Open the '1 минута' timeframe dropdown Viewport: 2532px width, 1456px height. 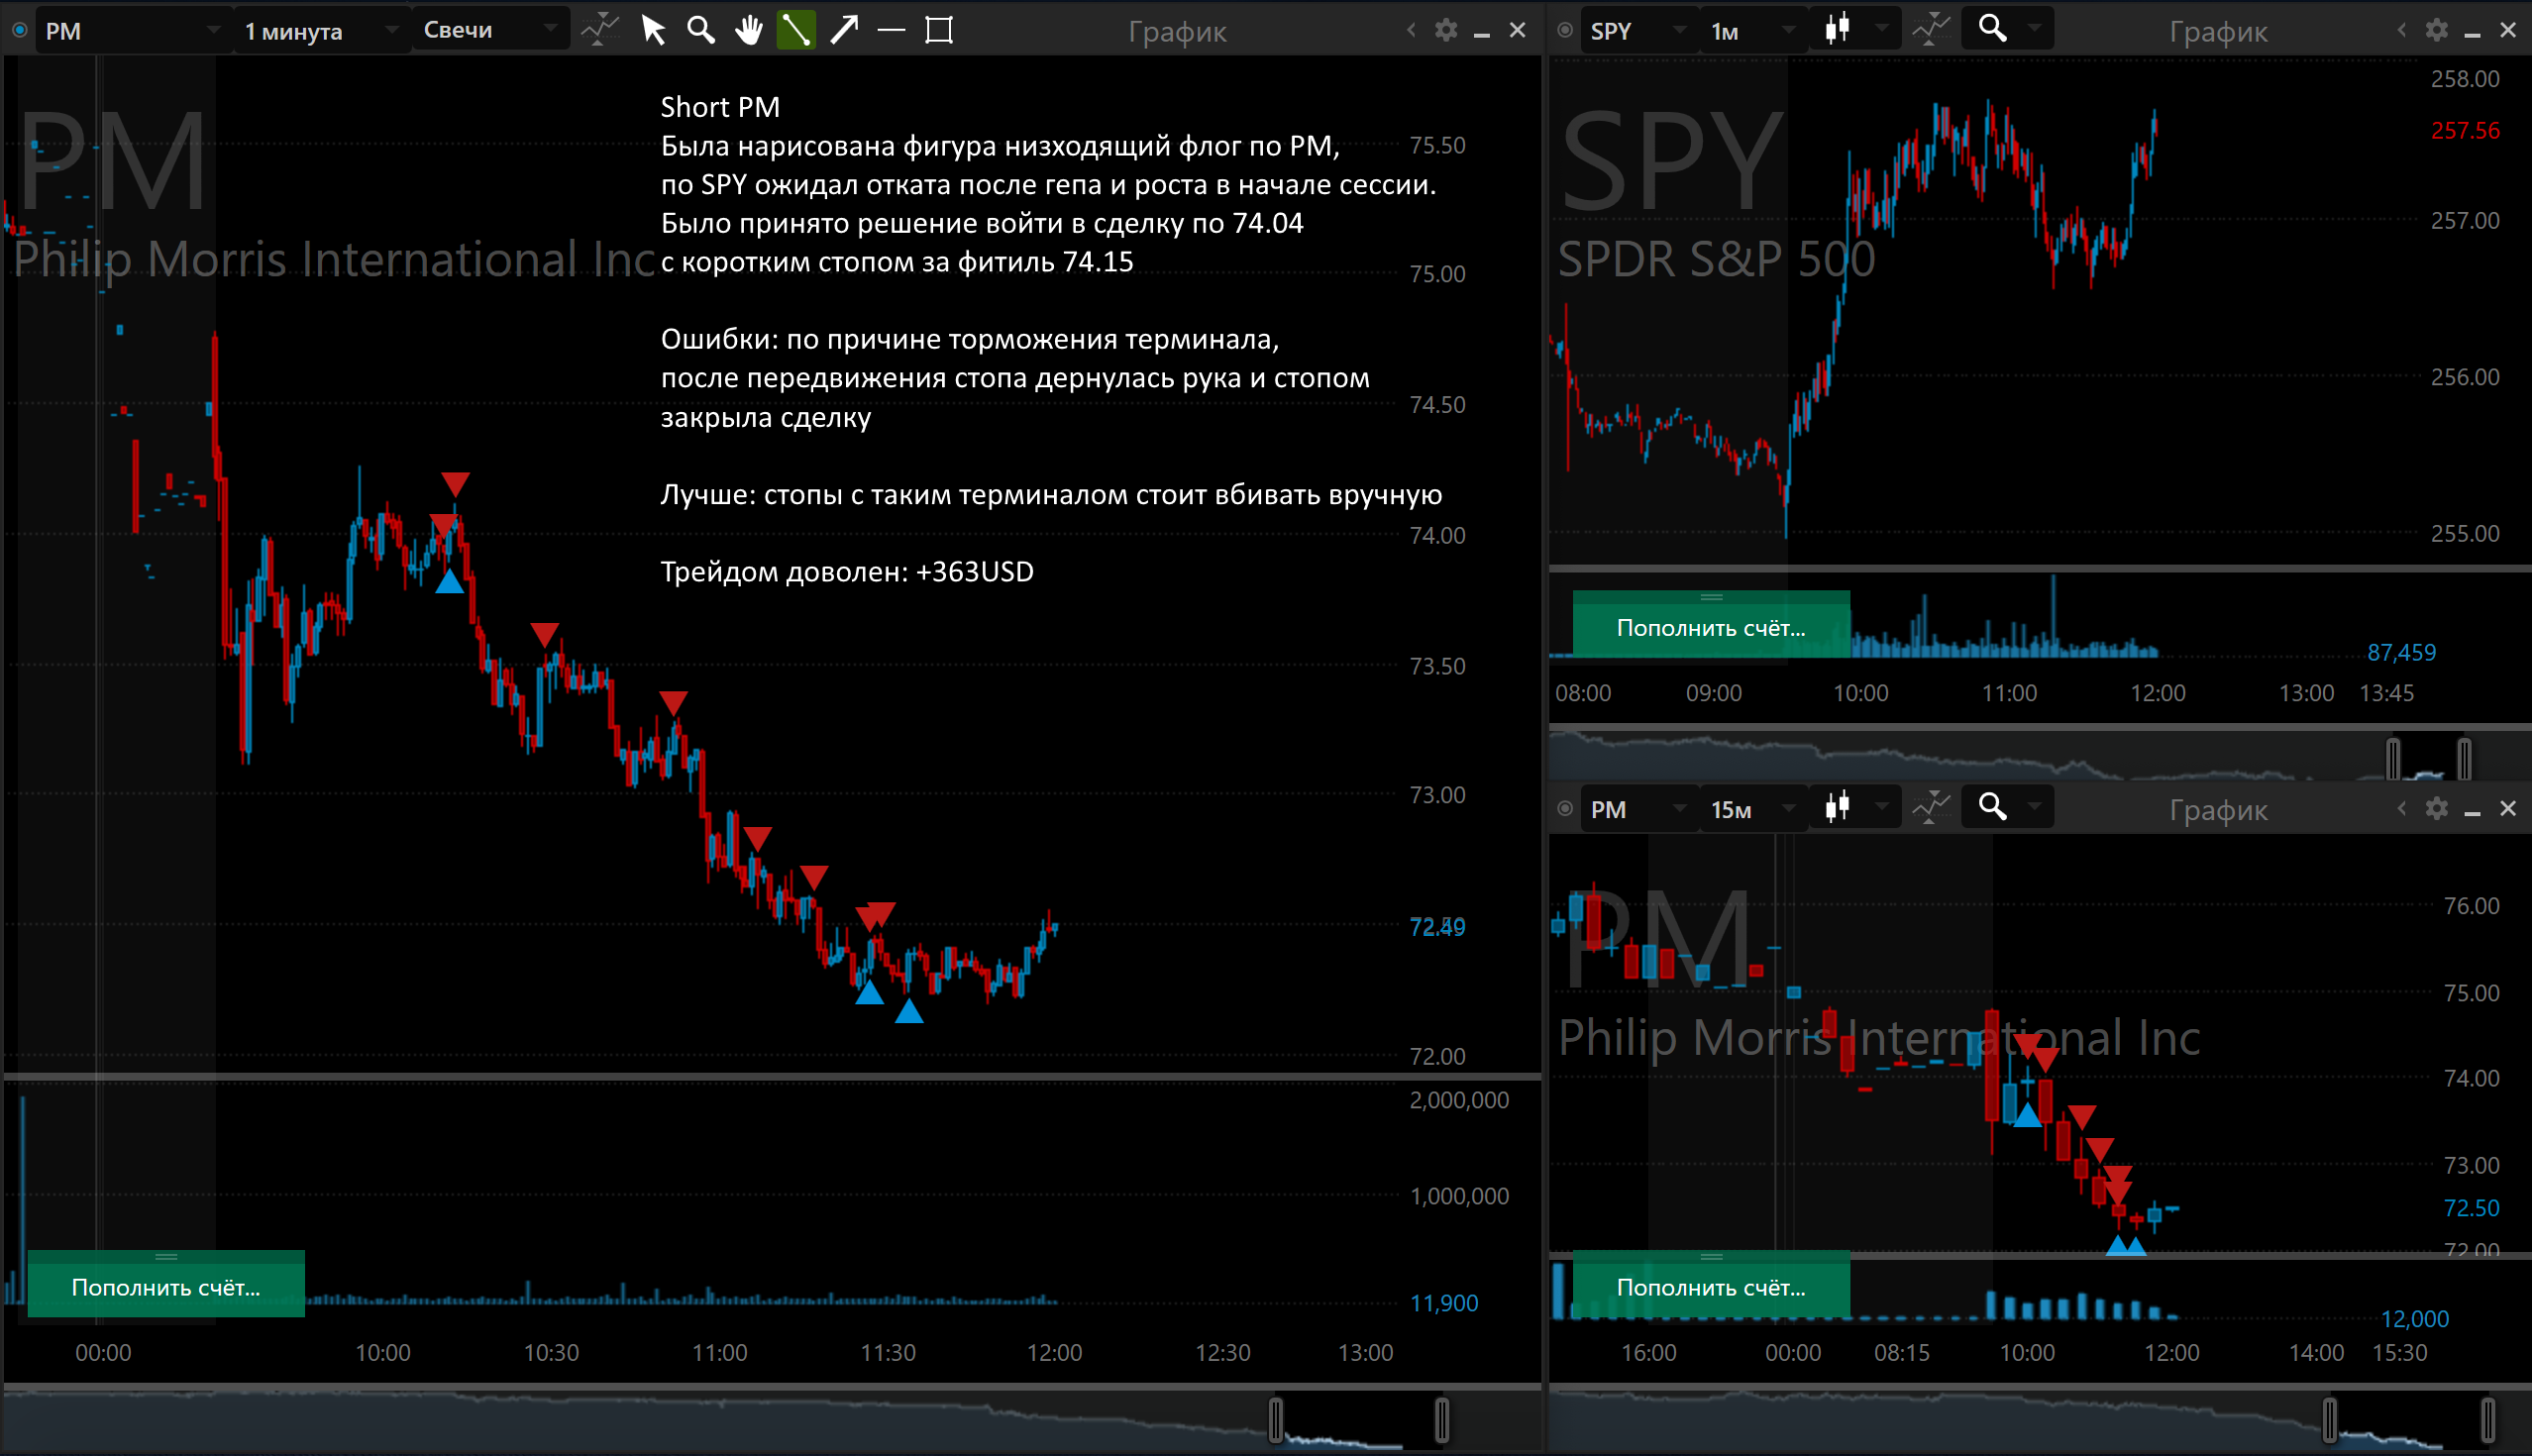(321, 30)
